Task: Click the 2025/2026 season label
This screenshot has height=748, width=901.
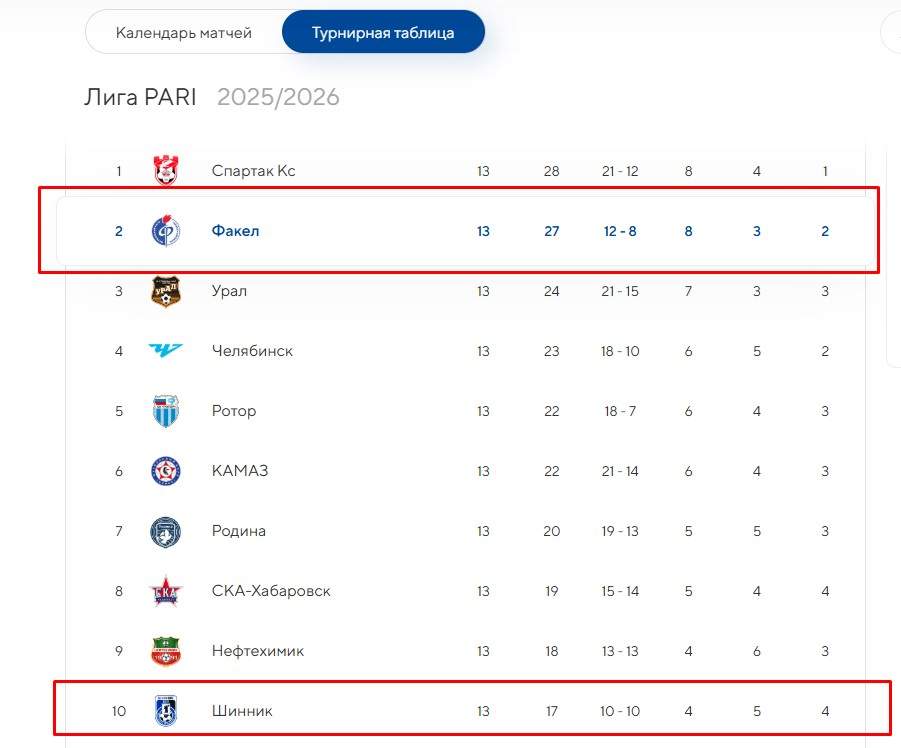Action: pyautogui.click(x=278, y=97)
